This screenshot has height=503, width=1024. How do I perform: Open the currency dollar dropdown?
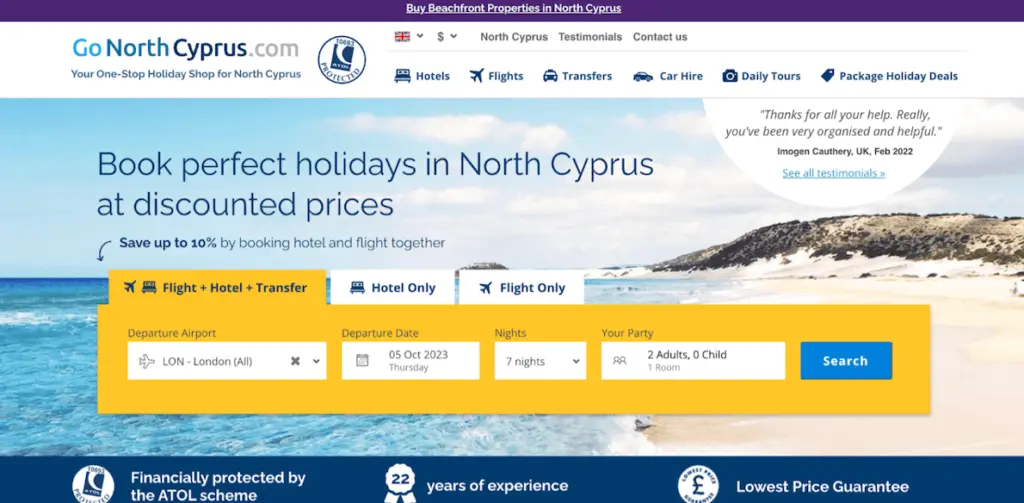(x=447, y=37)
